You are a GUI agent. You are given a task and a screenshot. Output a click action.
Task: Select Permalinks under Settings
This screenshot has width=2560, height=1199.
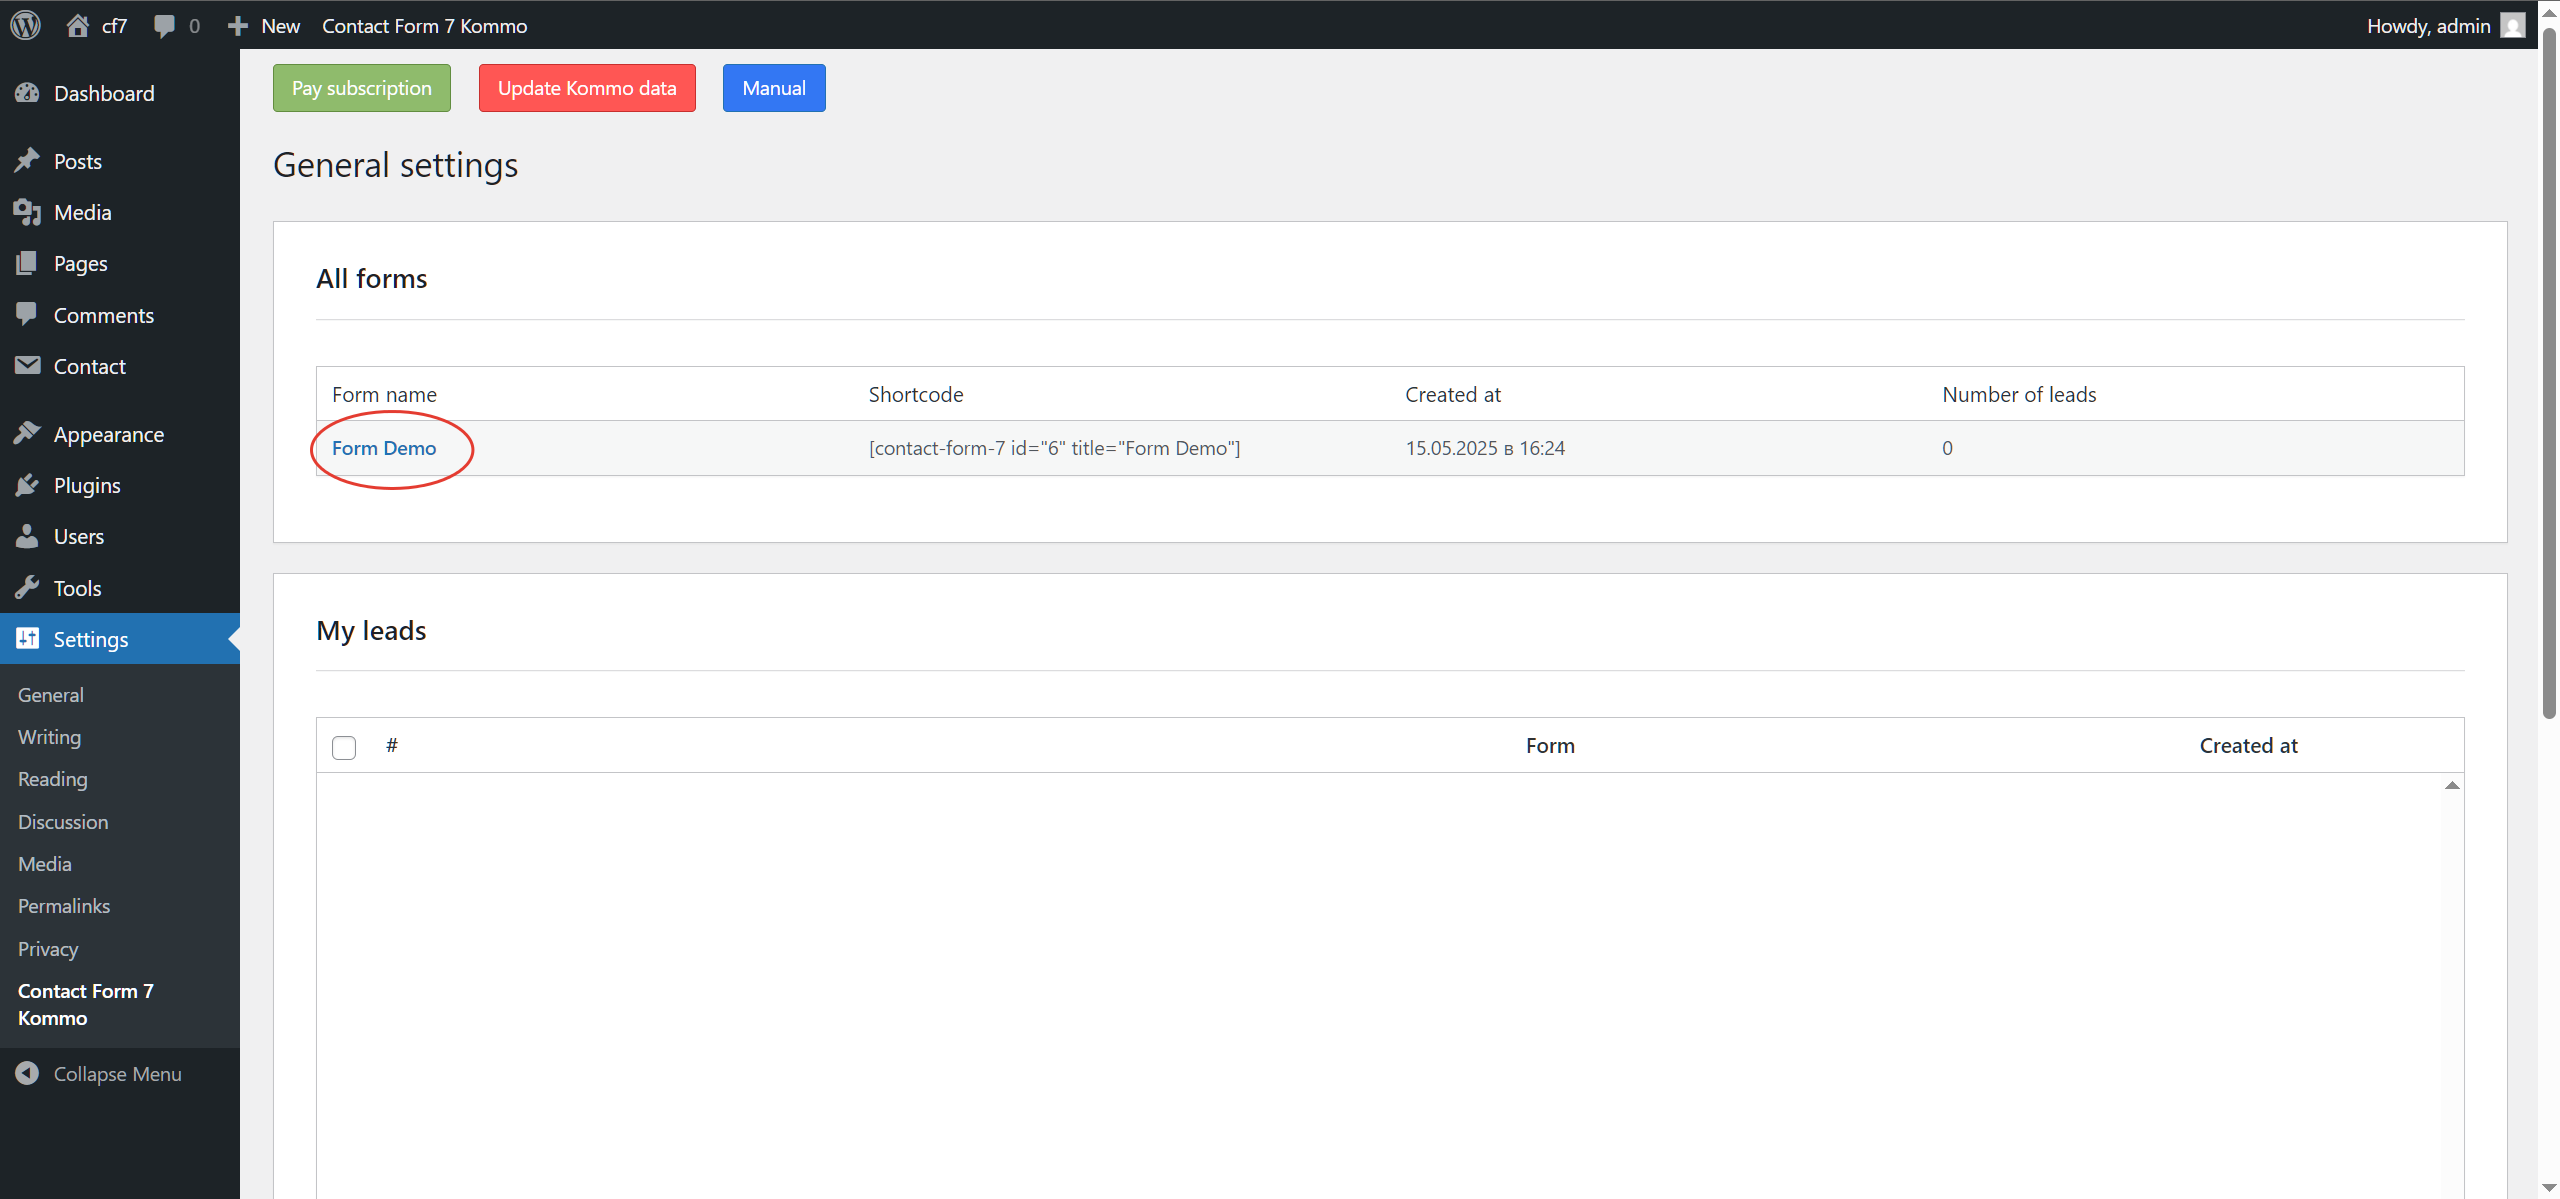(x=63, y=906)
